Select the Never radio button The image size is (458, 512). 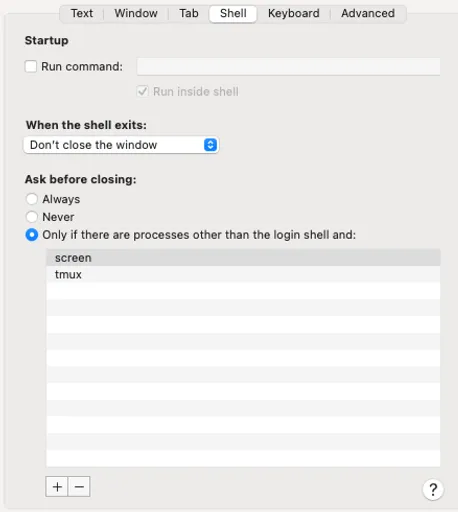click(32, 217)
